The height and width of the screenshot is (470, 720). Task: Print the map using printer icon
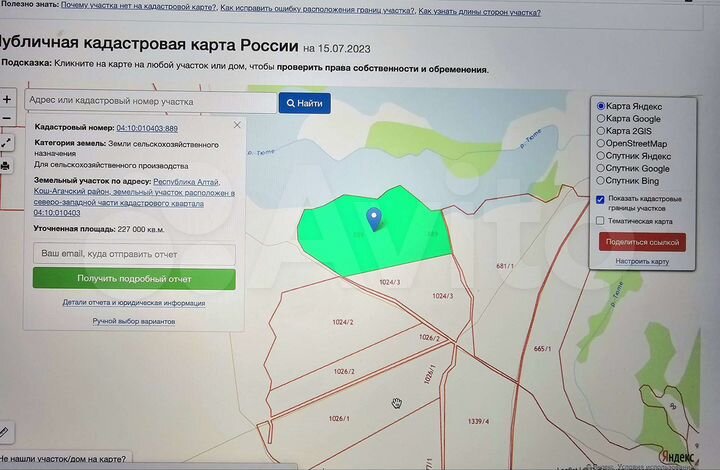pos(6,166)
